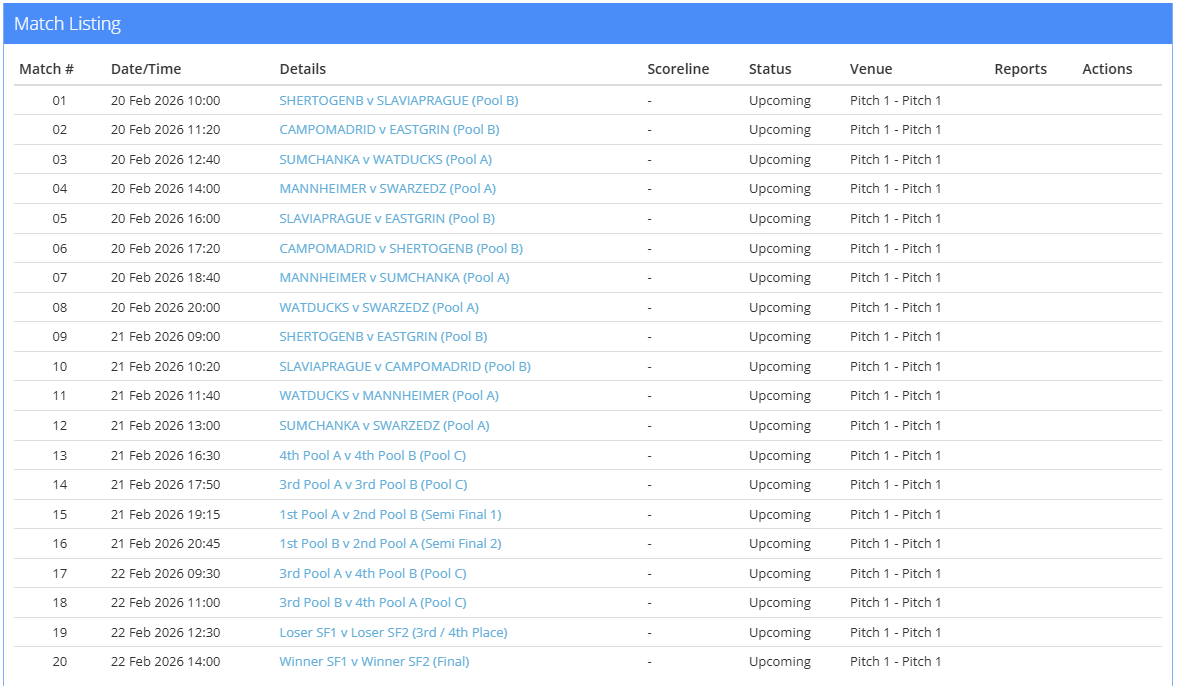Open SUMCHANKA v SWARZEDZ match
This screenshot has height=686, width=1180.
384,425
